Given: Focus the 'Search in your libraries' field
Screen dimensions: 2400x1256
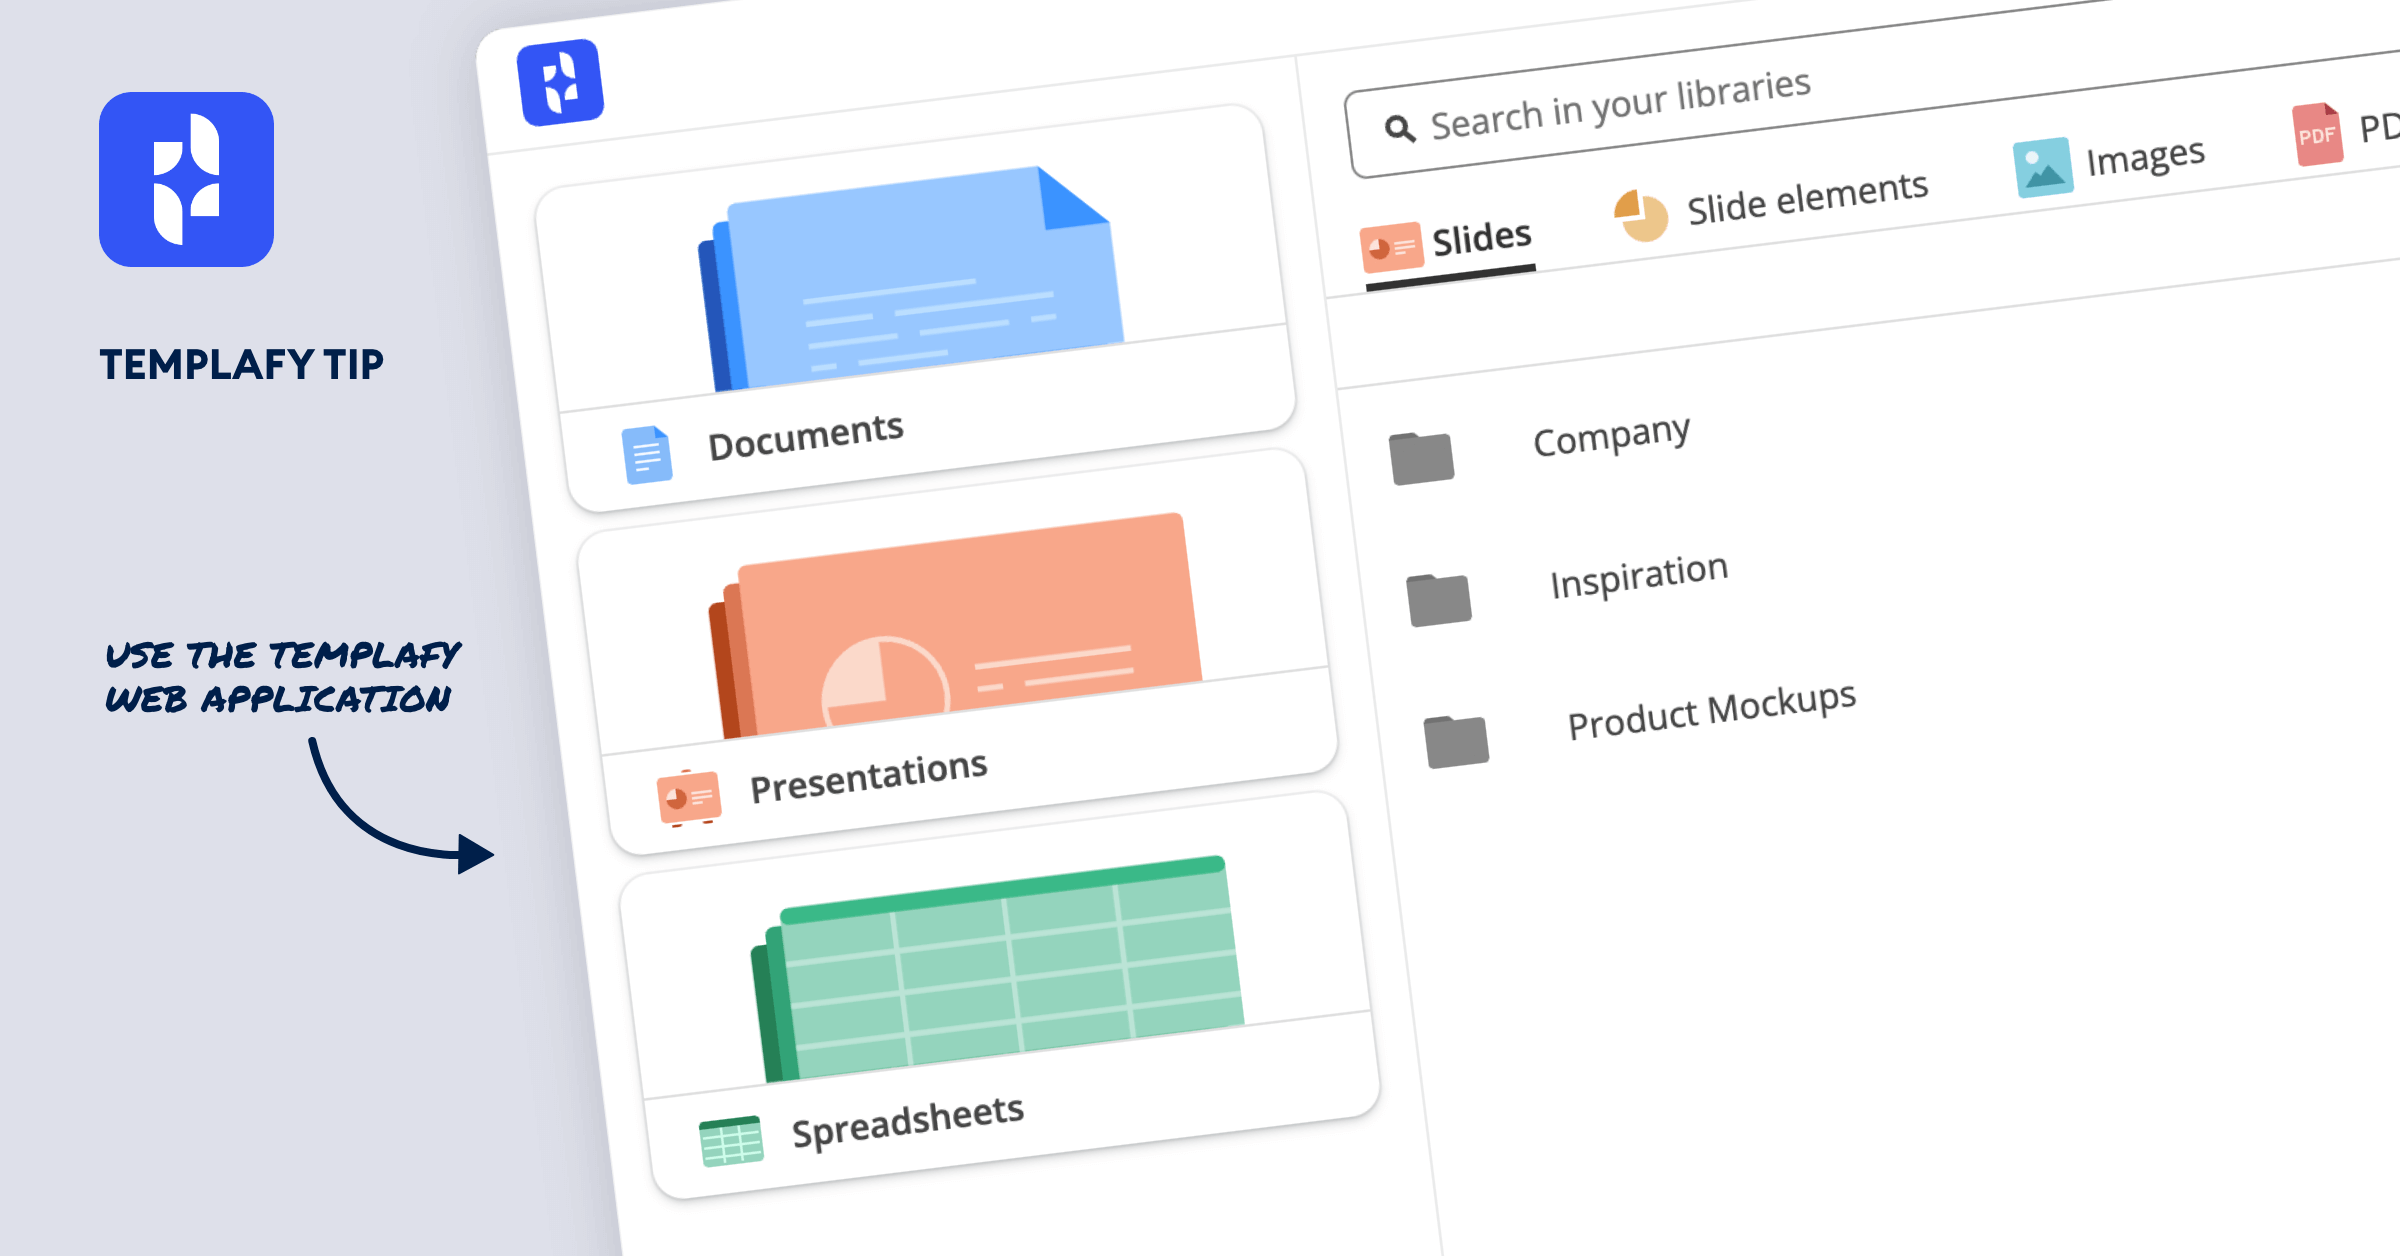Looking at the screenshot, I should [x=1870, y=88].
